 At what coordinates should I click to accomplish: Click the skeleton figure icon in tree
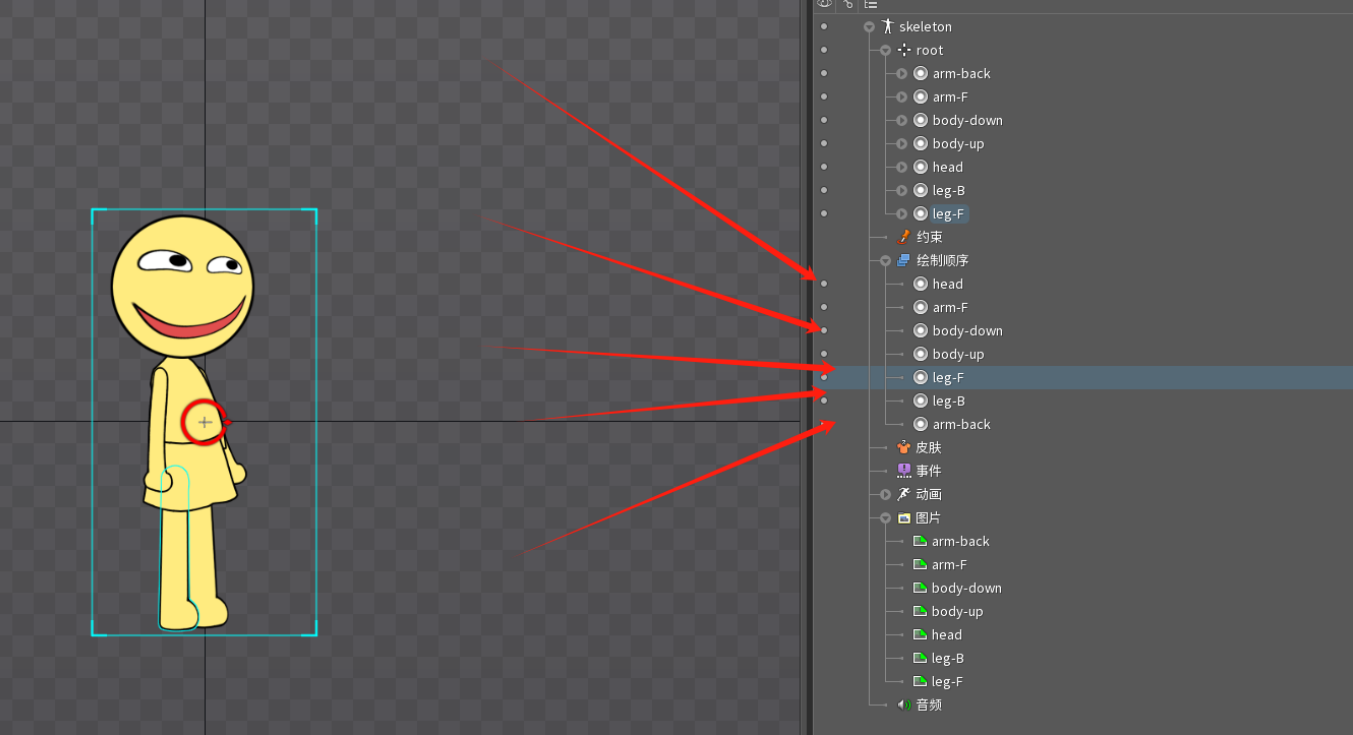(x=887, y=27)
